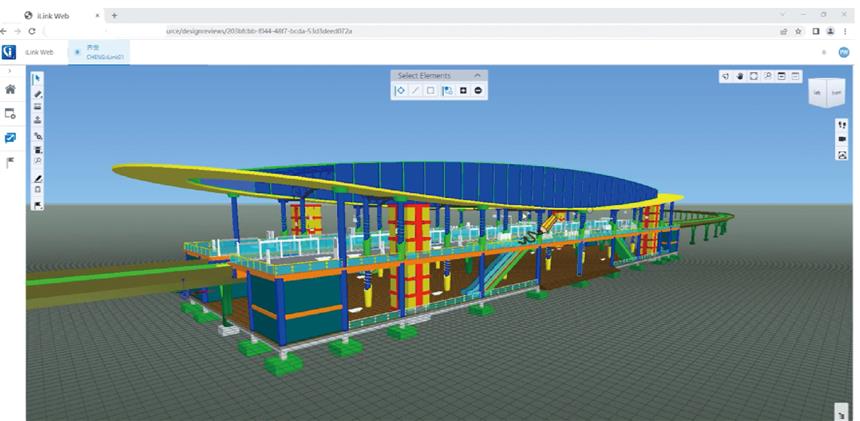Click the camera icon on the right
Image resolution: width=860 pixels, height=421 pixels.
pos(842,140)
